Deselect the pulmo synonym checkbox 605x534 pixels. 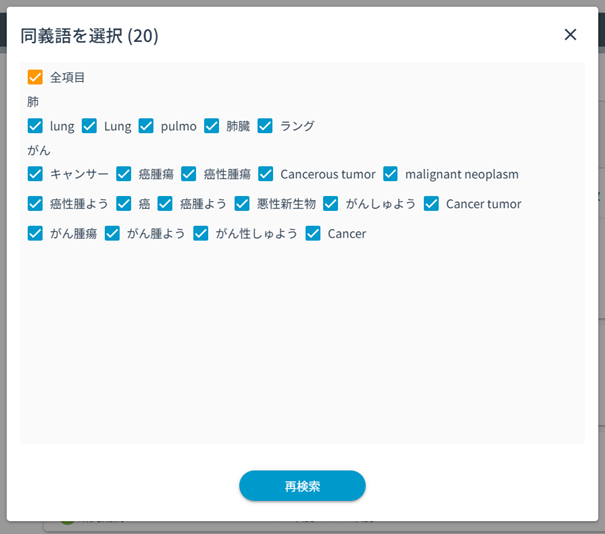(x=146, y=126)
